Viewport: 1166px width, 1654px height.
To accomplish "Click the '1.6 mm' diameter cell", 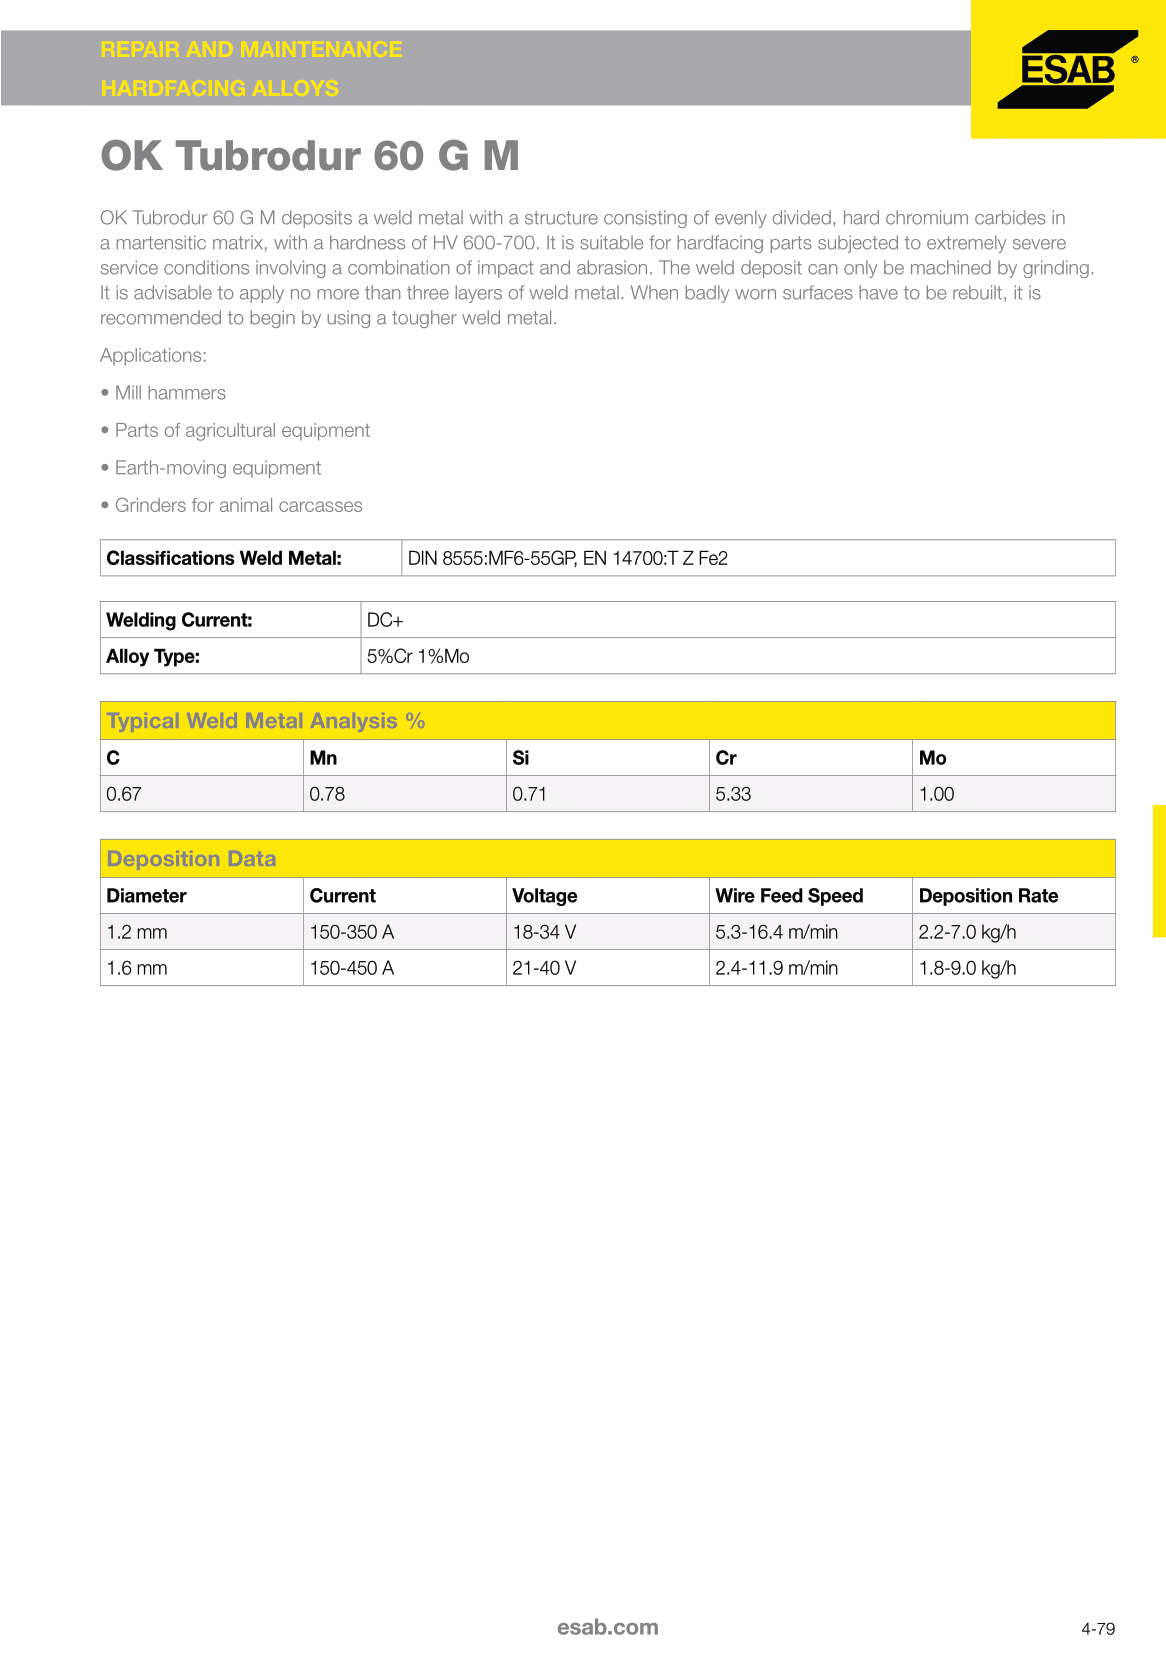I will [x=202, y=968].
